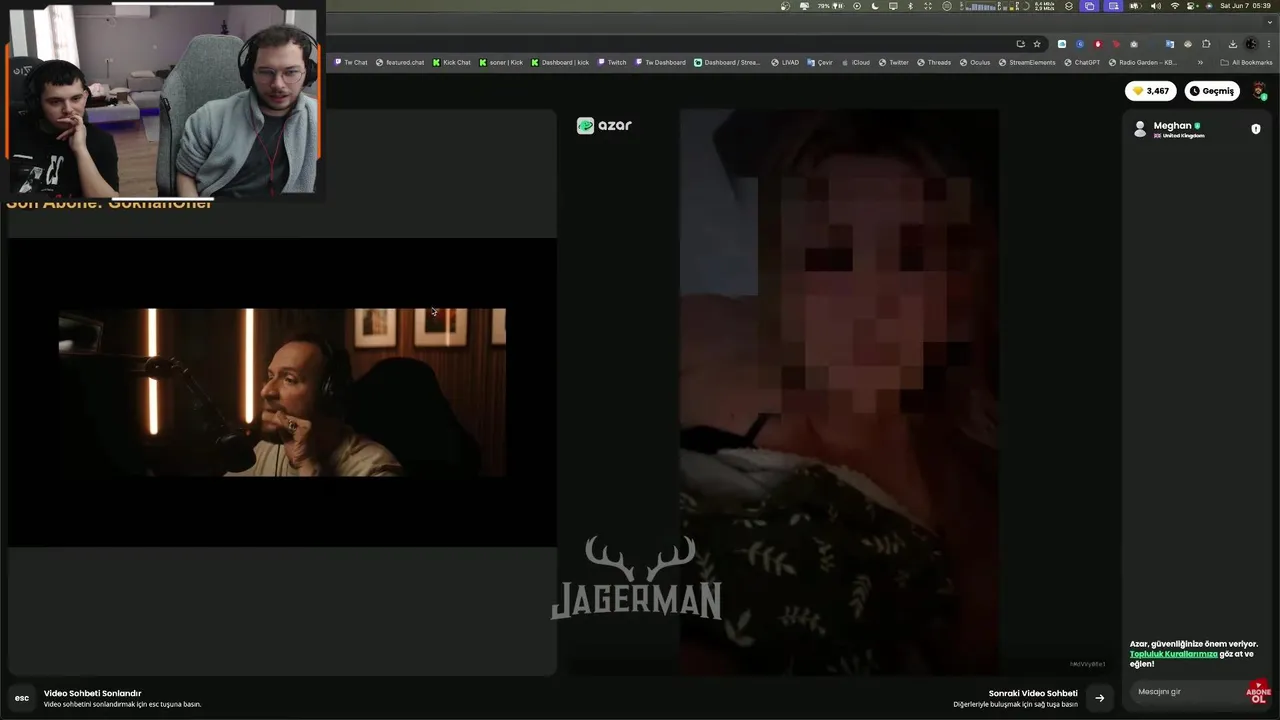Click the battery 79% indicator
Screen dimensions: 1280x720
point(831,6)
